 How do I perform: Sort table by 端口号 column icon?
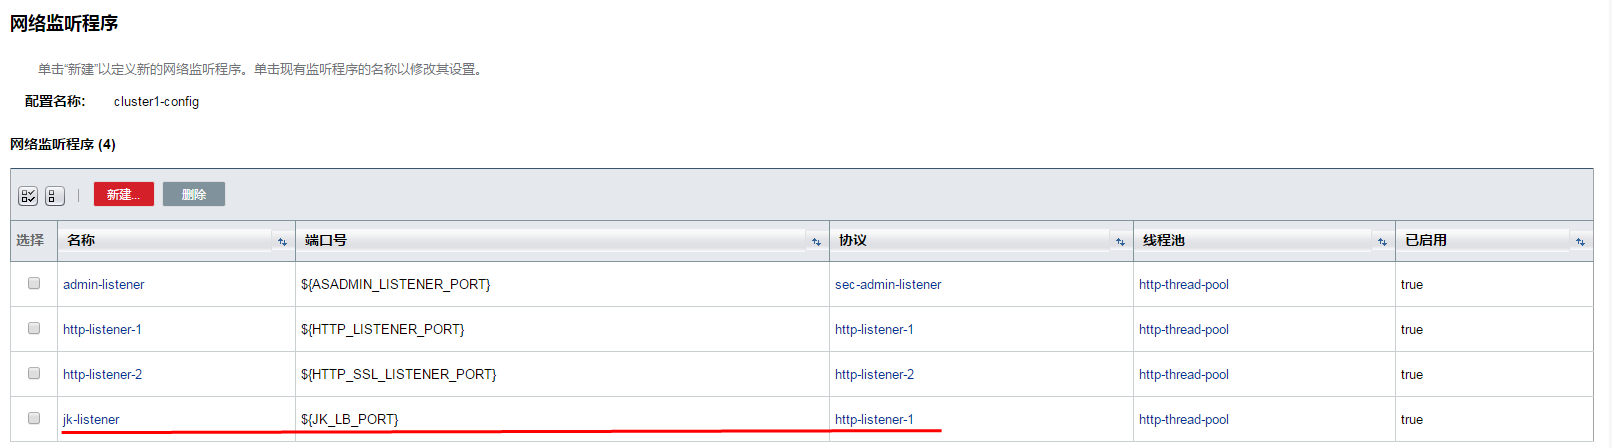[x=816, y=241]
